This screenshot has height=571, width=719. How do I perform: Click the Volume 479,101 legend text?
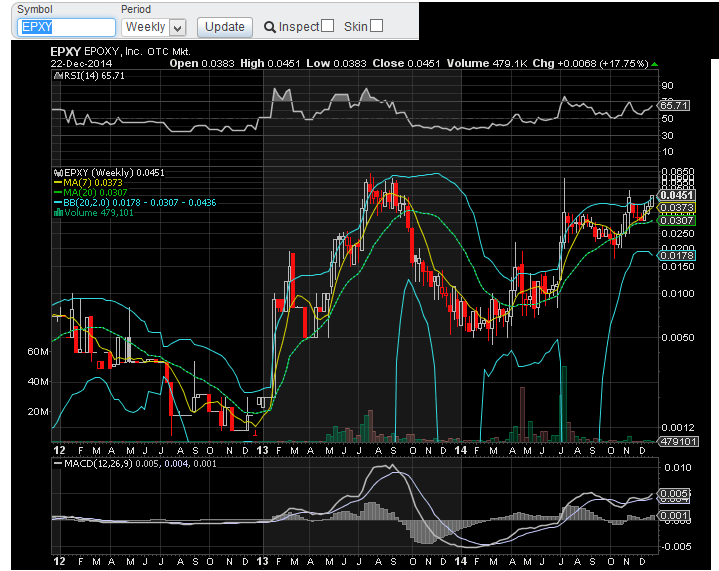[x=99, y=213]
